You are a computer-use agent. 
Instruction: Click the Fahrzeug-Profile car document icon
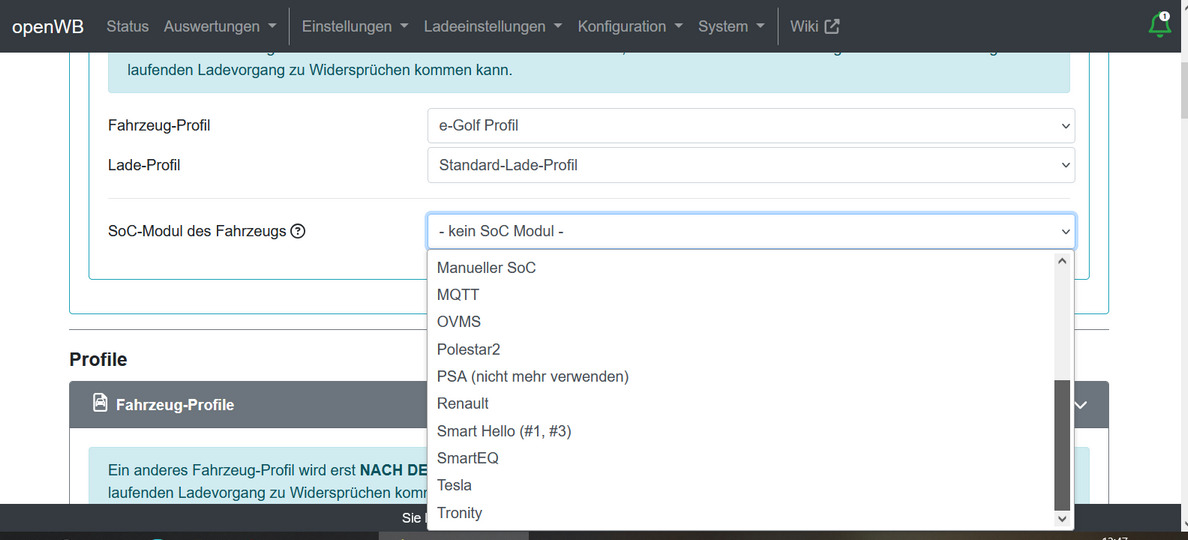(100, 403)
